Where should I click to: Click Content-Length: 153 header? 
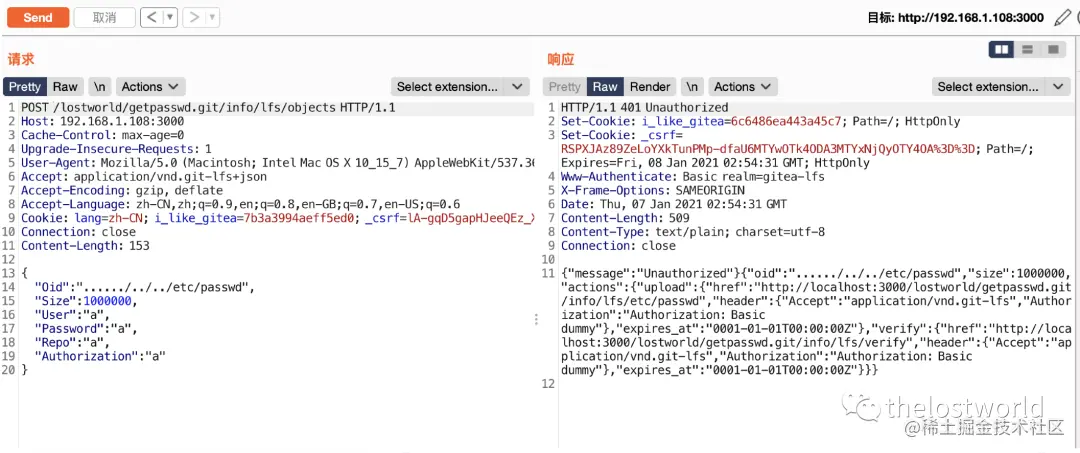click(85, 246)
